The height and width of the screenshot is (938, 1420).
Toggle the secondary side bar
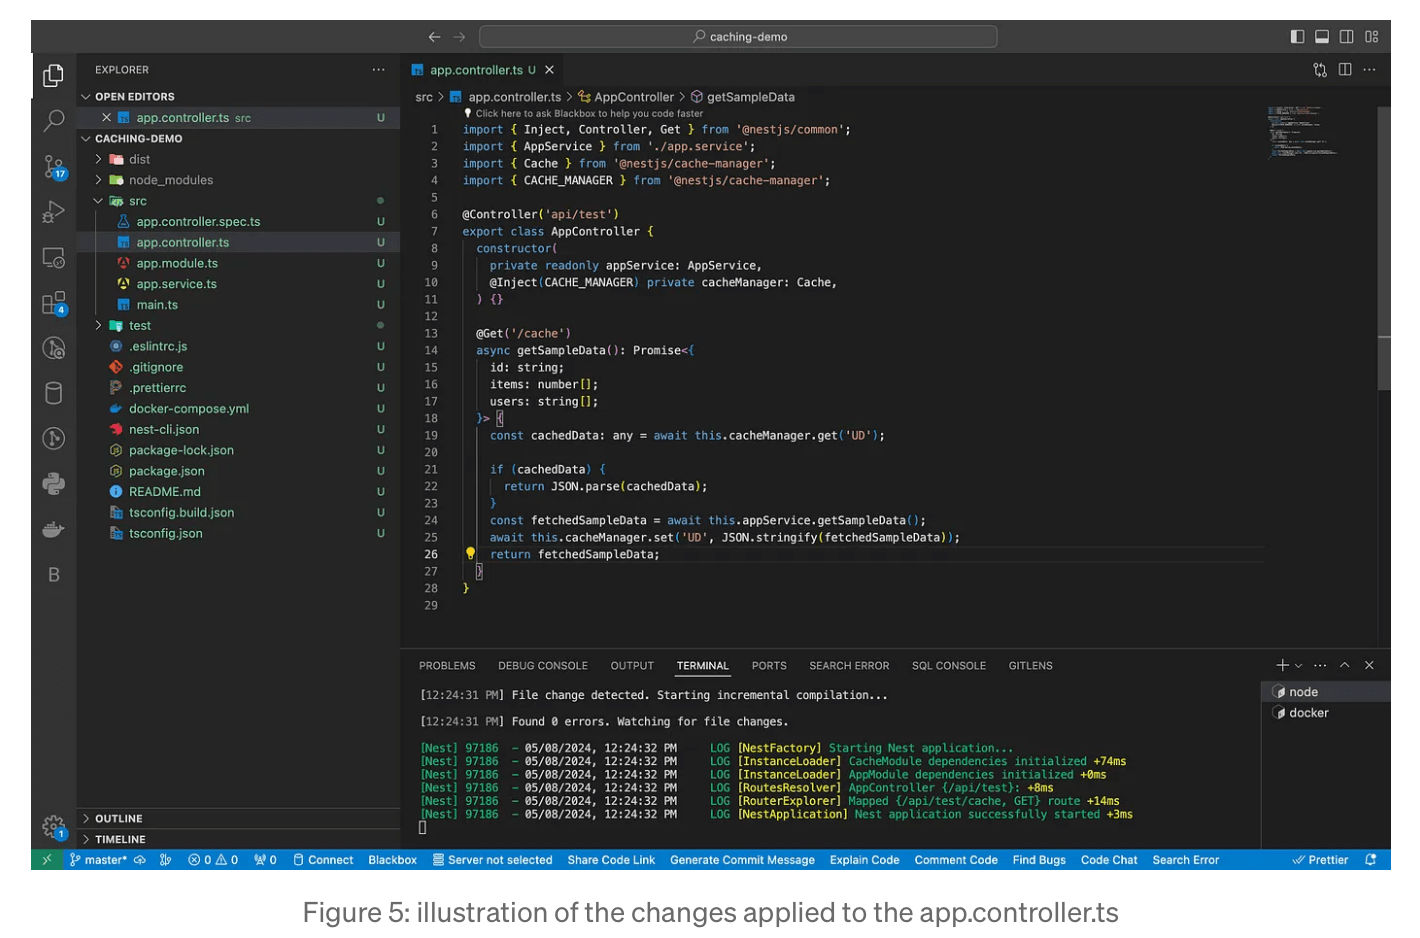1347,37
